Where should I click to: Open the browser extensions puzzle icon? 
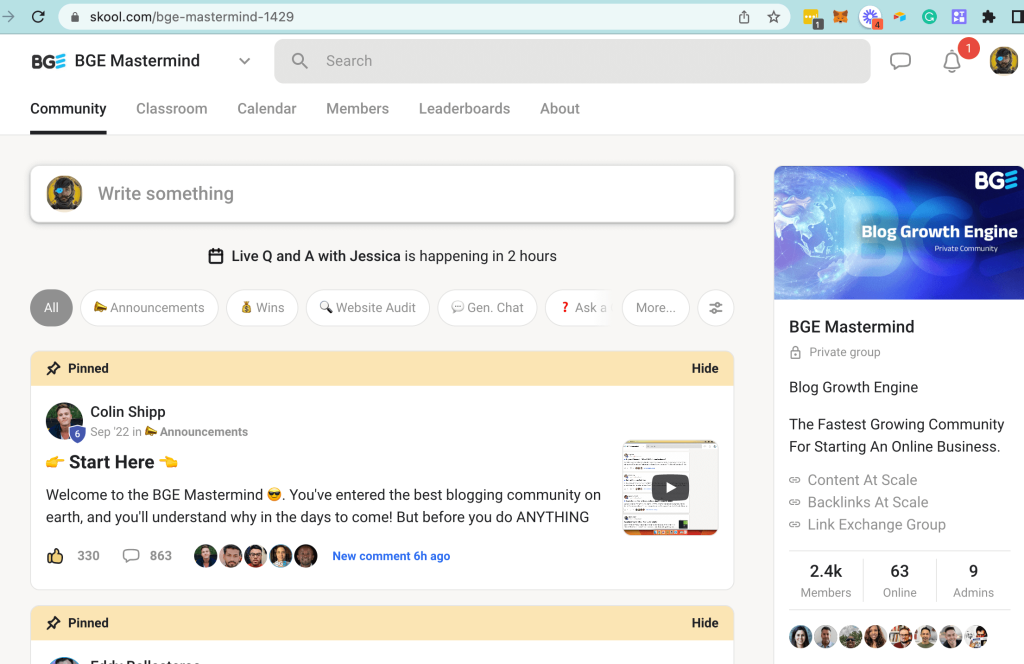click(x=989, y=17)
